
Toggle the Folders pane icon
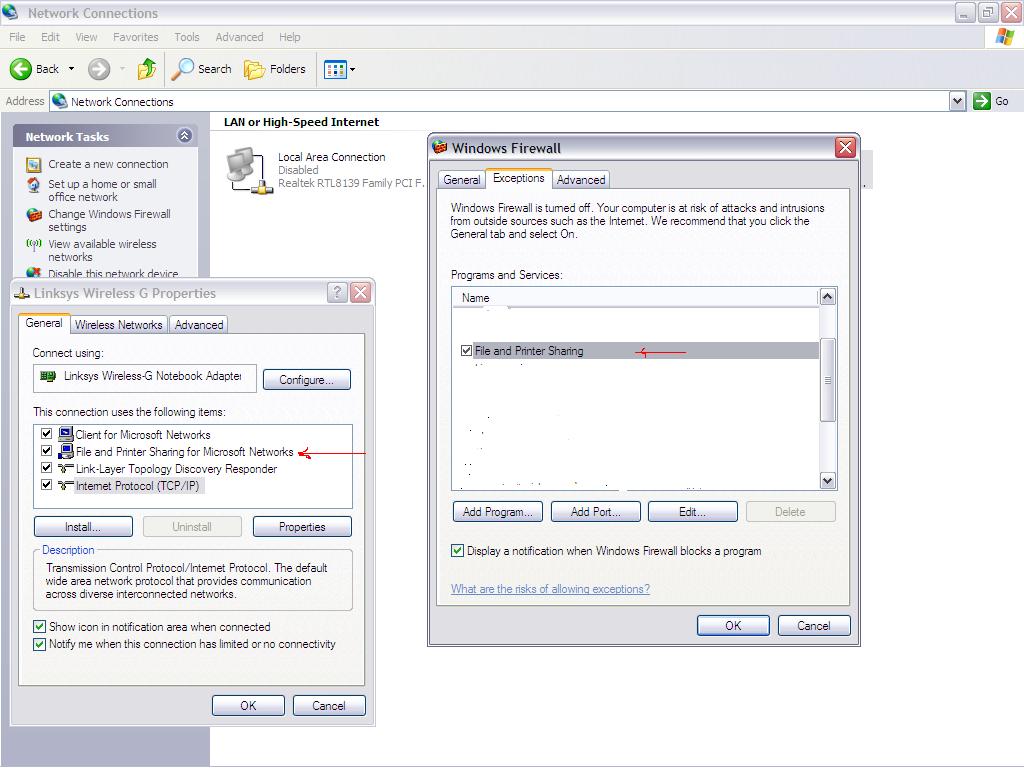[254, 69]
